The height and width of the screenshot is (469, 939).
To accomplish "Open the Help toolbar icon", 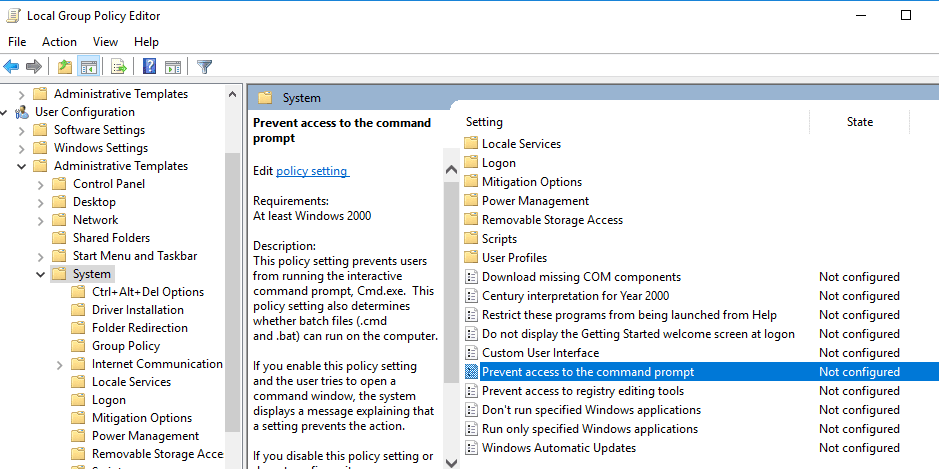I will click(150, 66).
